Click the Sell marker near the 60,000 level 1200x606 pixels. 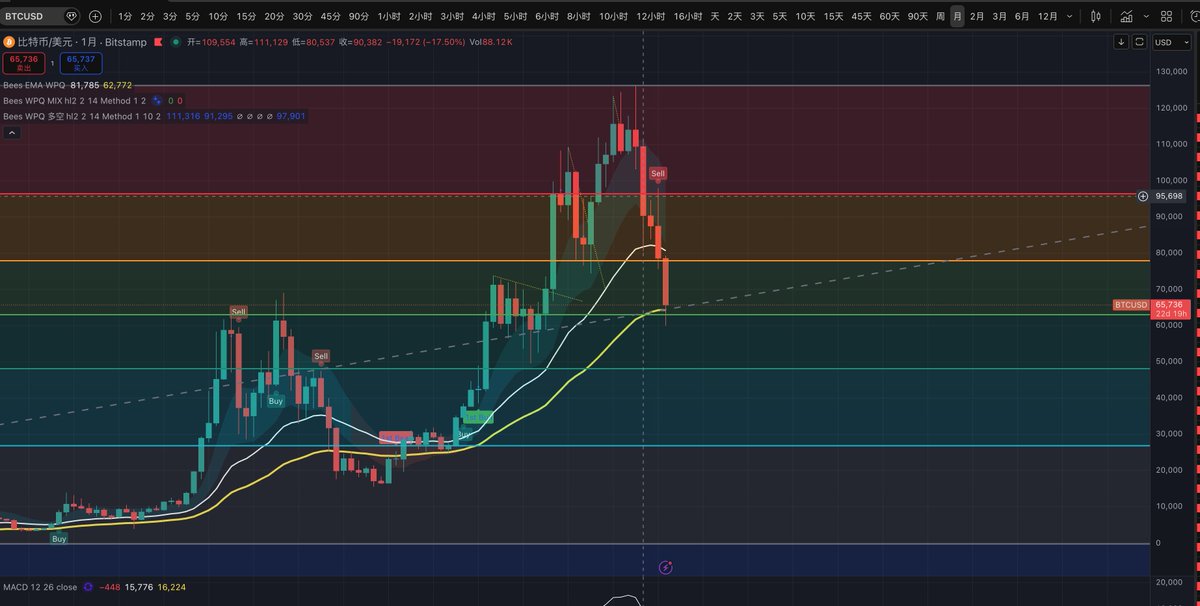pos(238,312)
